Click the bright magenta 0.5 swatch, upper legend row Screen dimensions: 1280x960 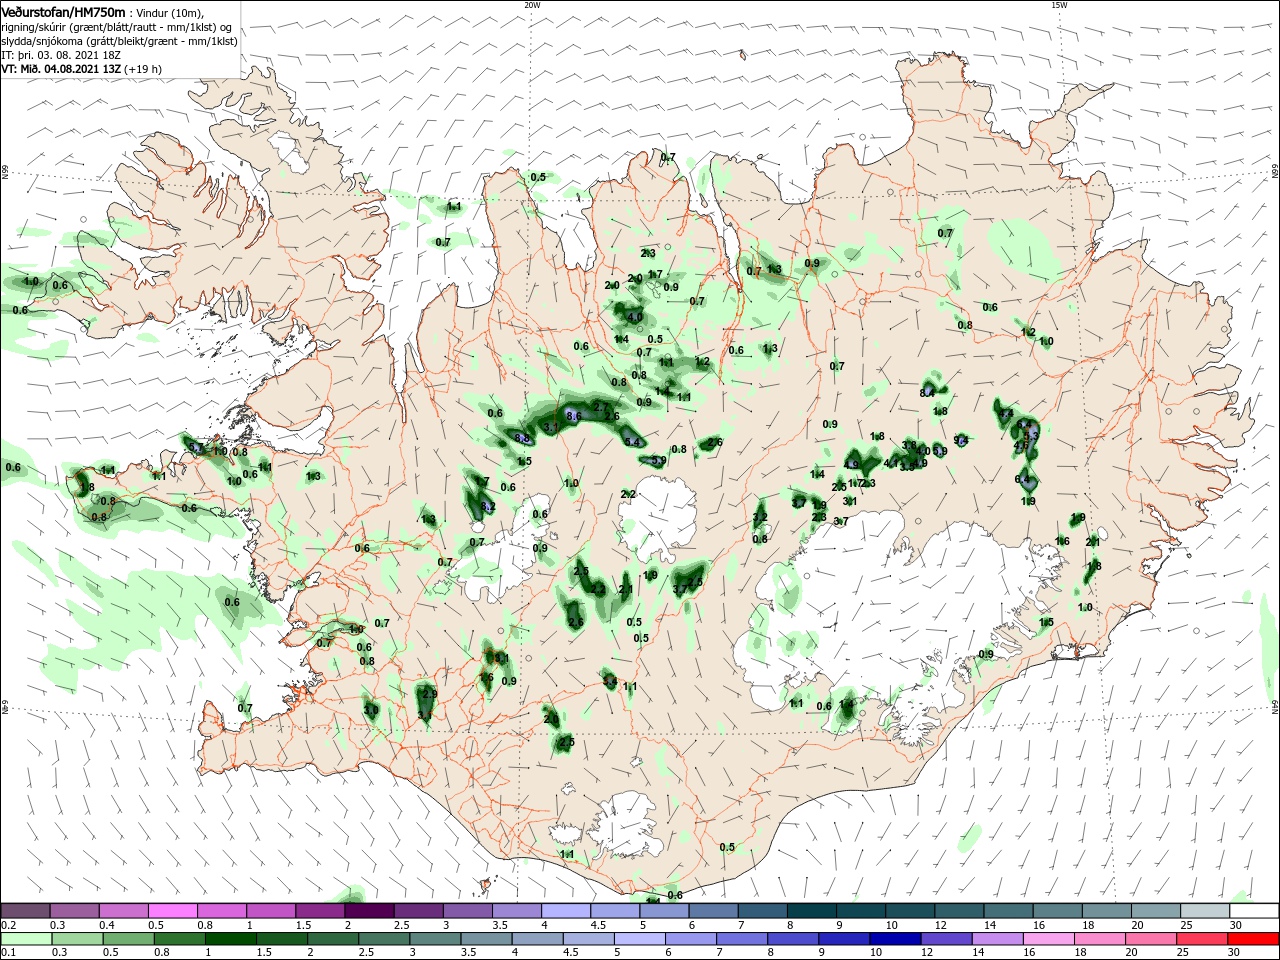(x=172, y=911)
